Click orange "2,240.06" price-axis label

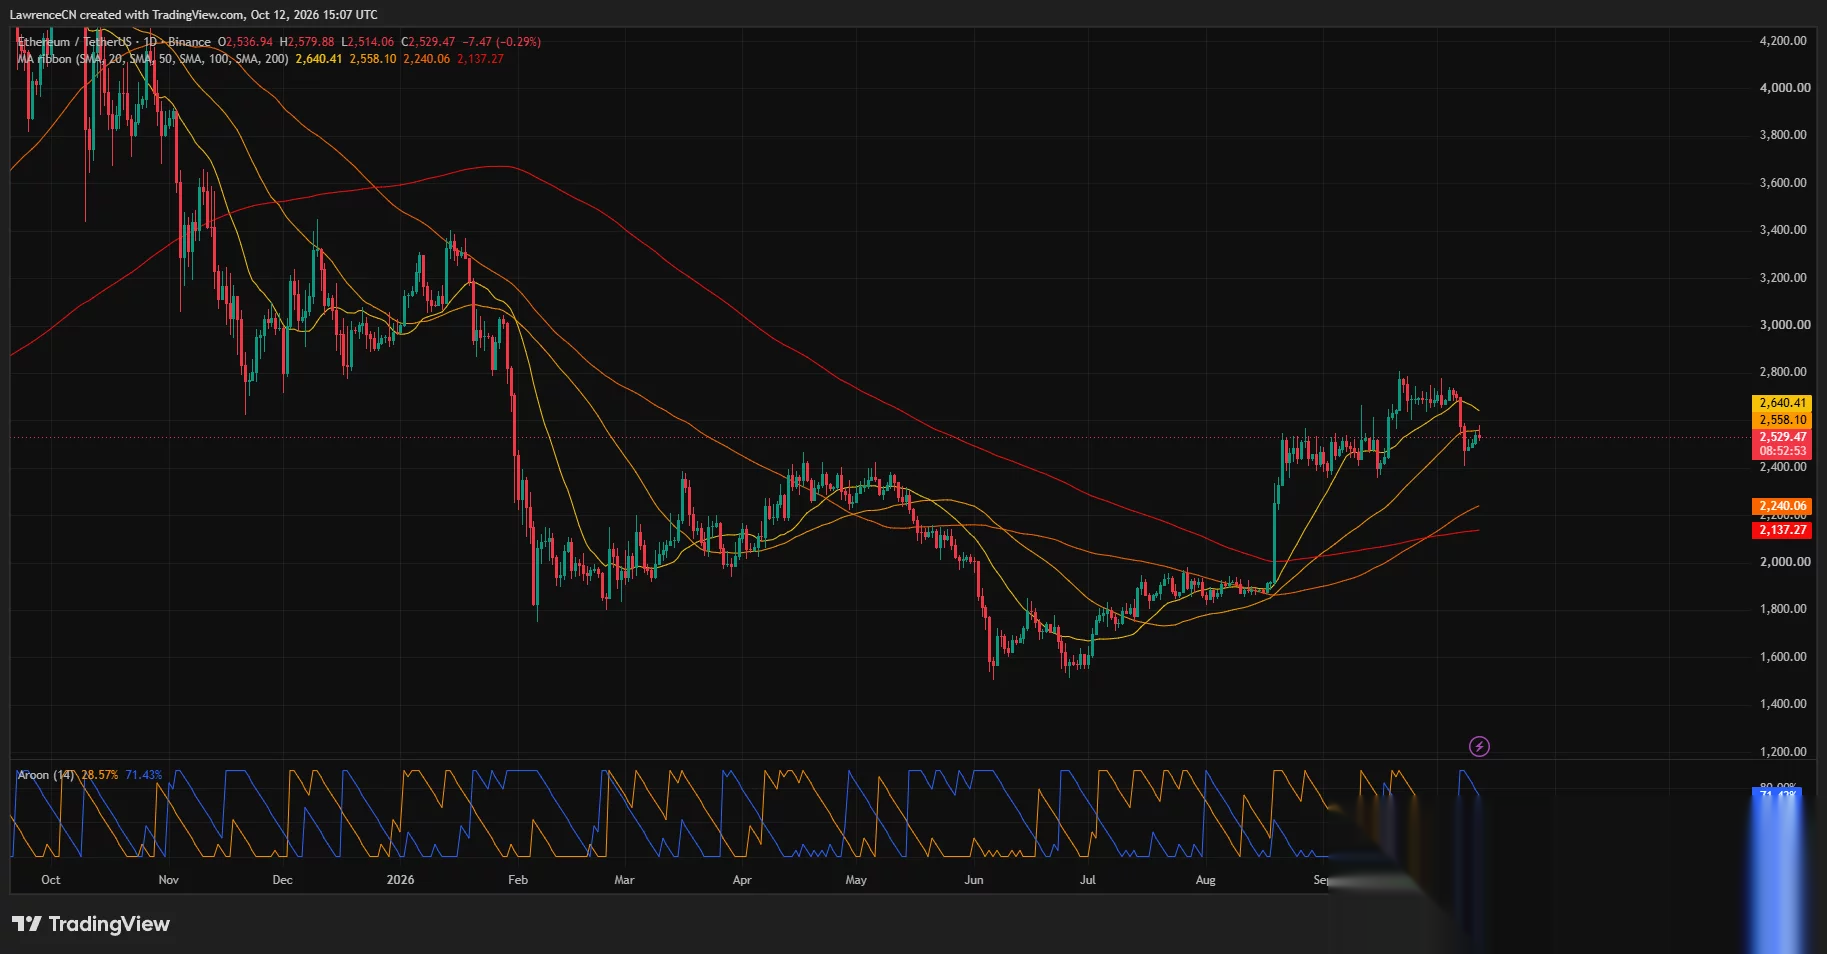1783,506
